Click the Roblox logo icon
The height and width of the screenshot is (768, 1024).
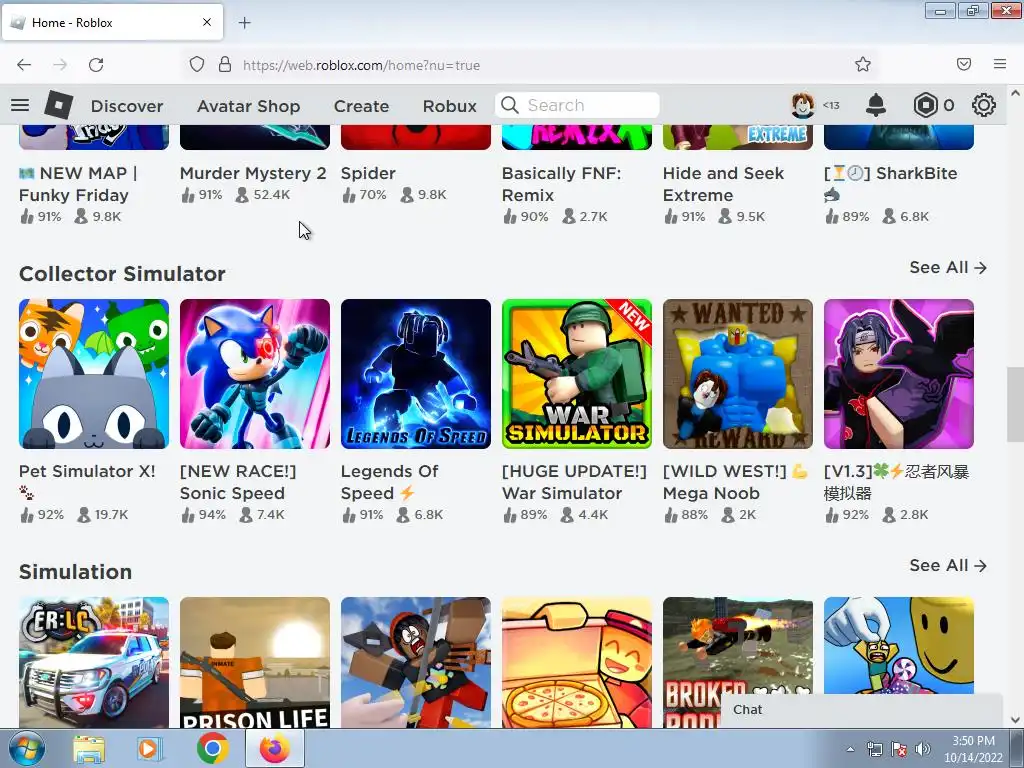coord(59,105)
